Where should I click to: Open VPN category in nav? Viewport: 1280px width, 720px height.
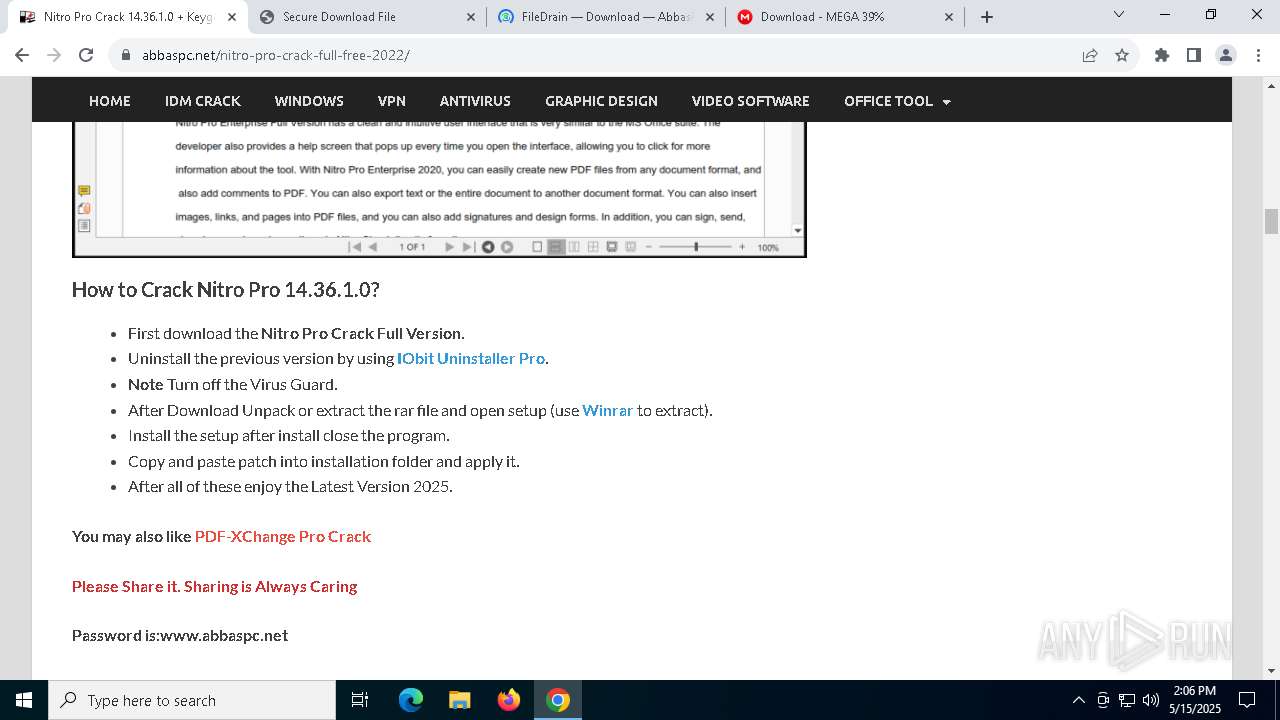click(x=392, y=101)
